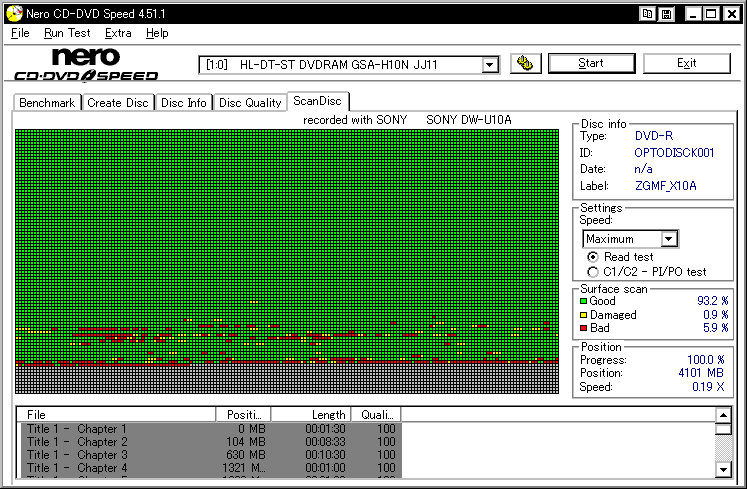Open the Extra menu
747x489 pixels.
click(118, 33)
